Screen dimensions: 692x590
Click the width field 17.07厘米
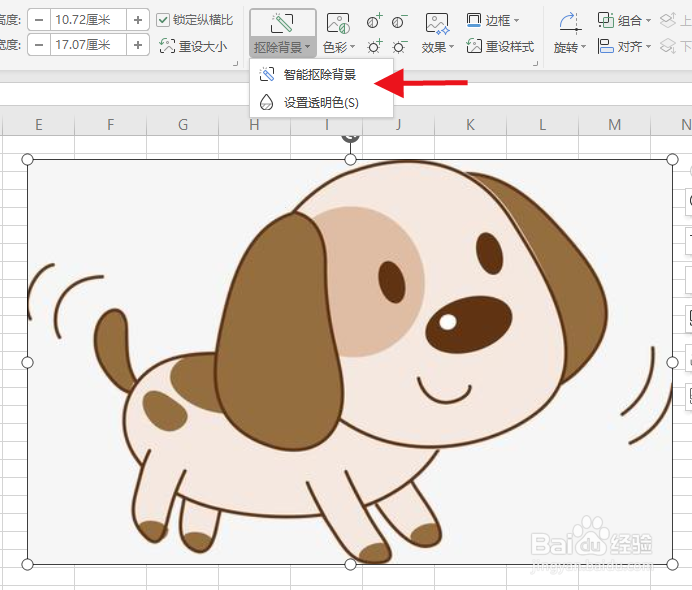[x=88, y=45]
